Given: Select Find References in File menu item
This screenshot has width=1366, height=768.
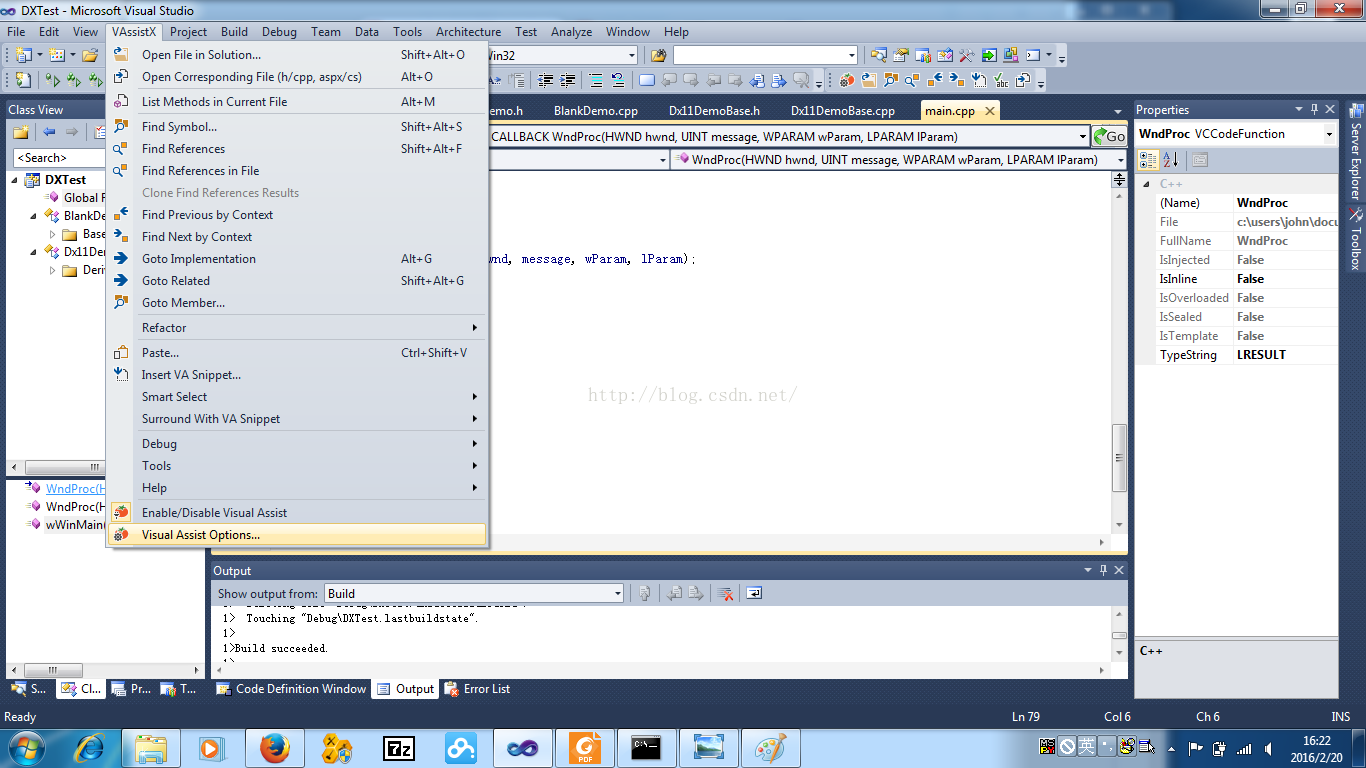Looking at the screenshot, I should [297, 170].
